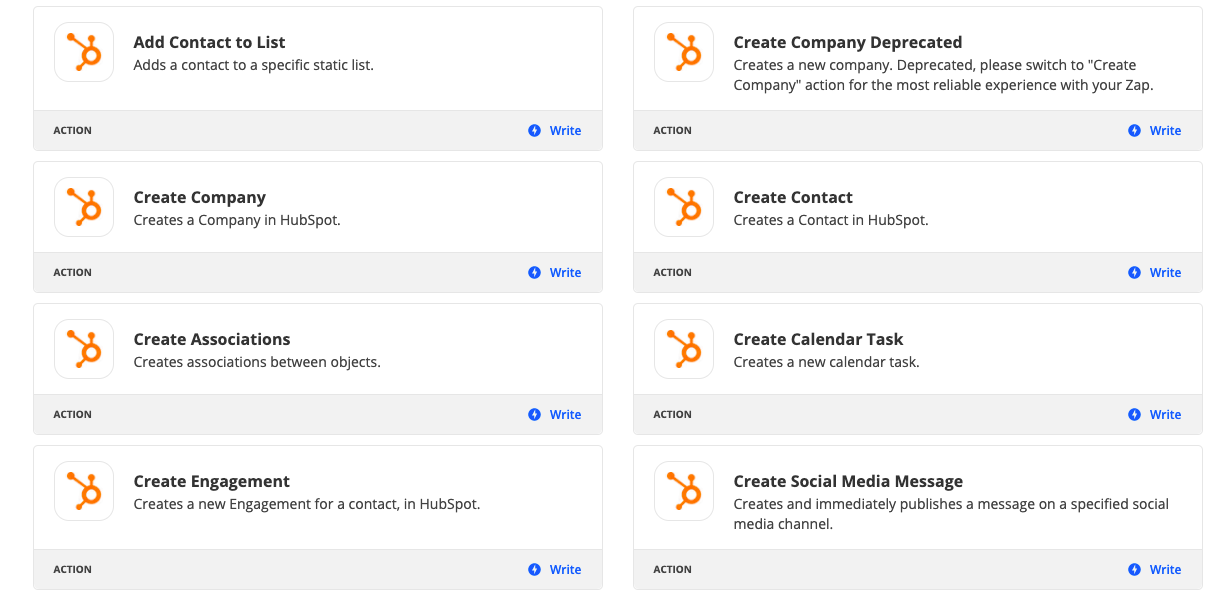Click Write link under Creates a Company in HubSpot
Viewport: 1225px width, 605px height.
pyautogui.click(x=565, y=273)
